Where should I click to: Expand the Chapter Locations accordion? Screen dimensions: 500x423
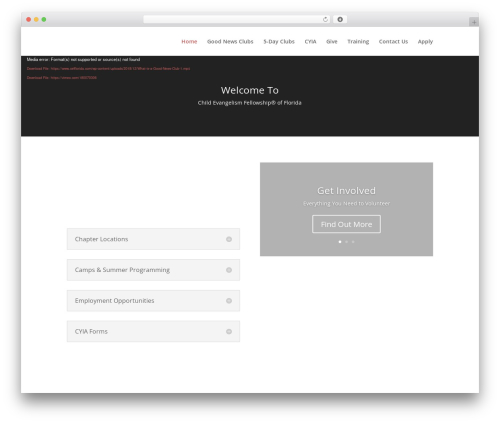(153, 239)
